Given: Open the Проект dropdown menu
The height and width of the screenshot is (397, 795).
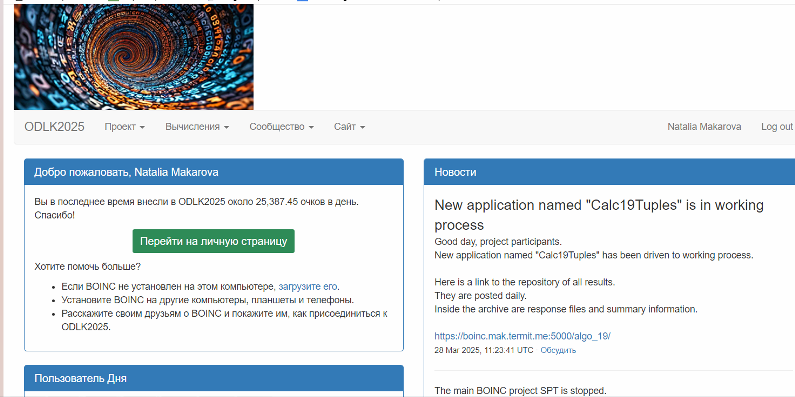Looking at the screenshot, I should 125,127.
